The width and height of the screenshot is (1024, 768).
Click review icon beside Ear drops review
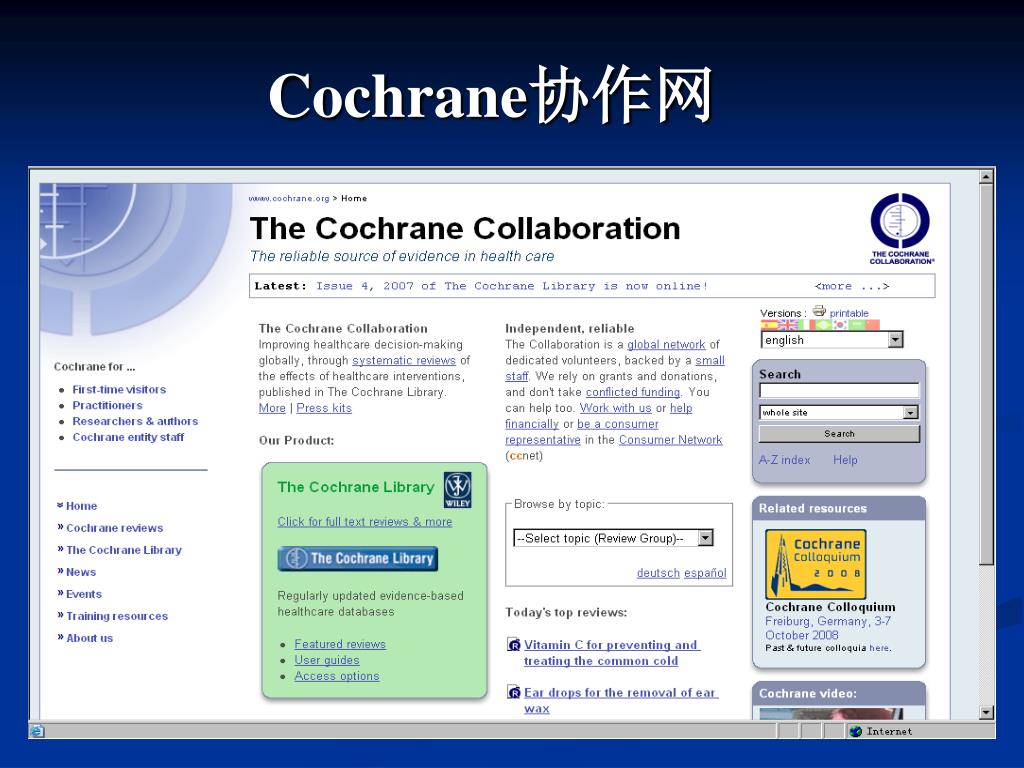point(513,693)
